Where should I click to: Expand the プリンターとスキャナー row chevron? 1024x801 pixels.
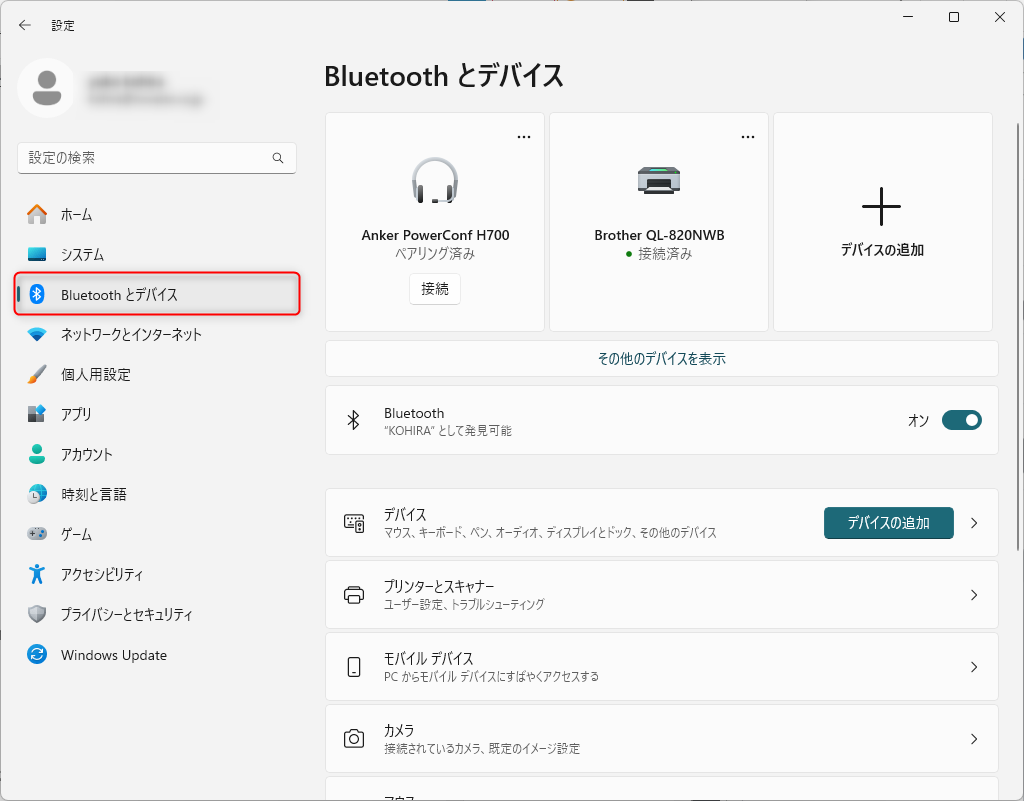click(x=974, y=595)
